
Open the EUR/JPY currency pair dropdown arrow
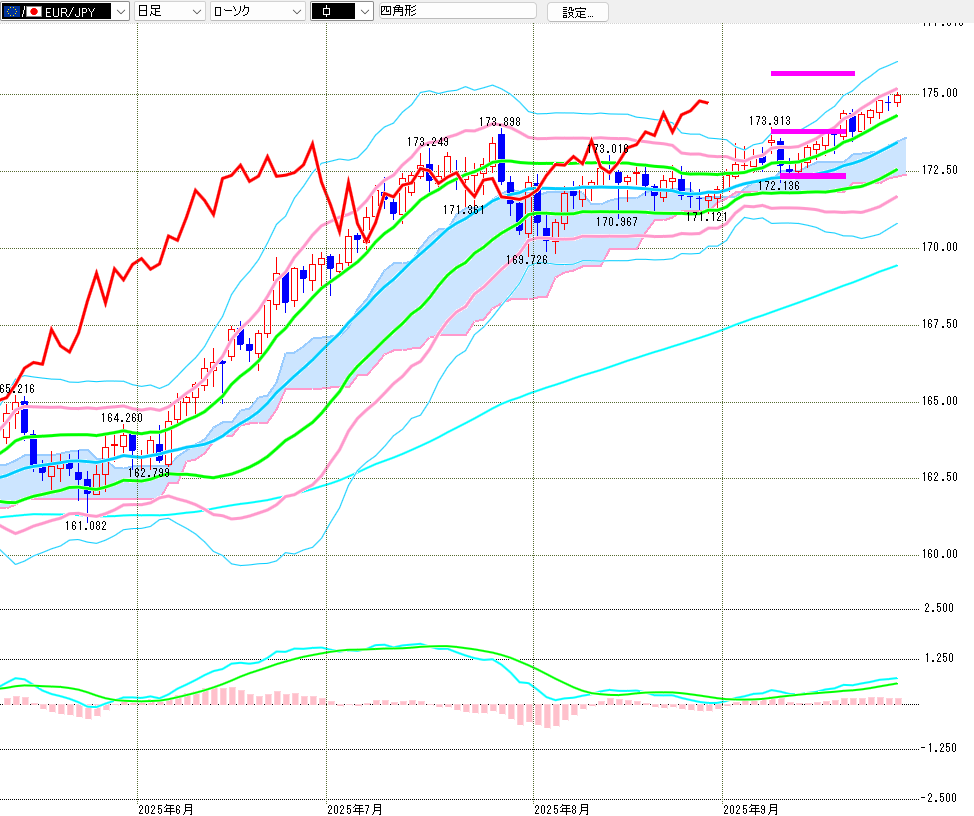point(121,11)
